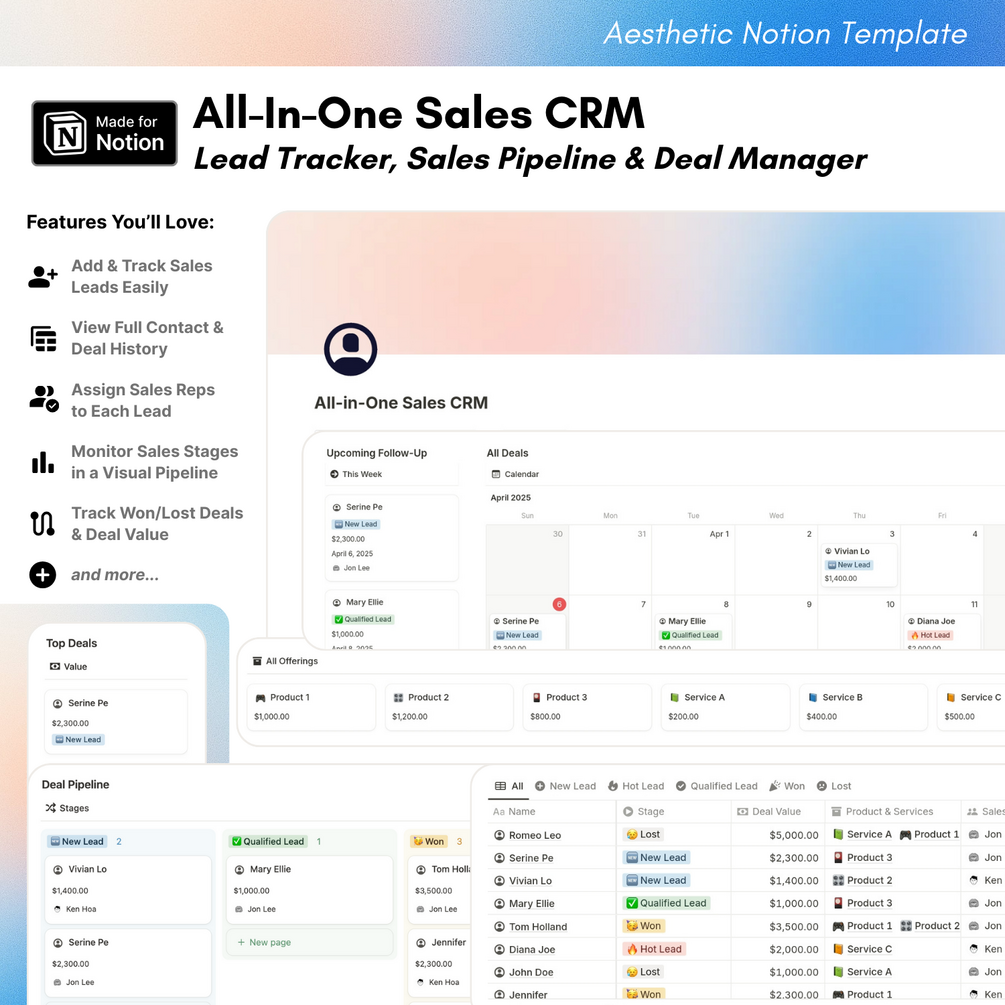Open the Hot Lead tab

(636, 786)
